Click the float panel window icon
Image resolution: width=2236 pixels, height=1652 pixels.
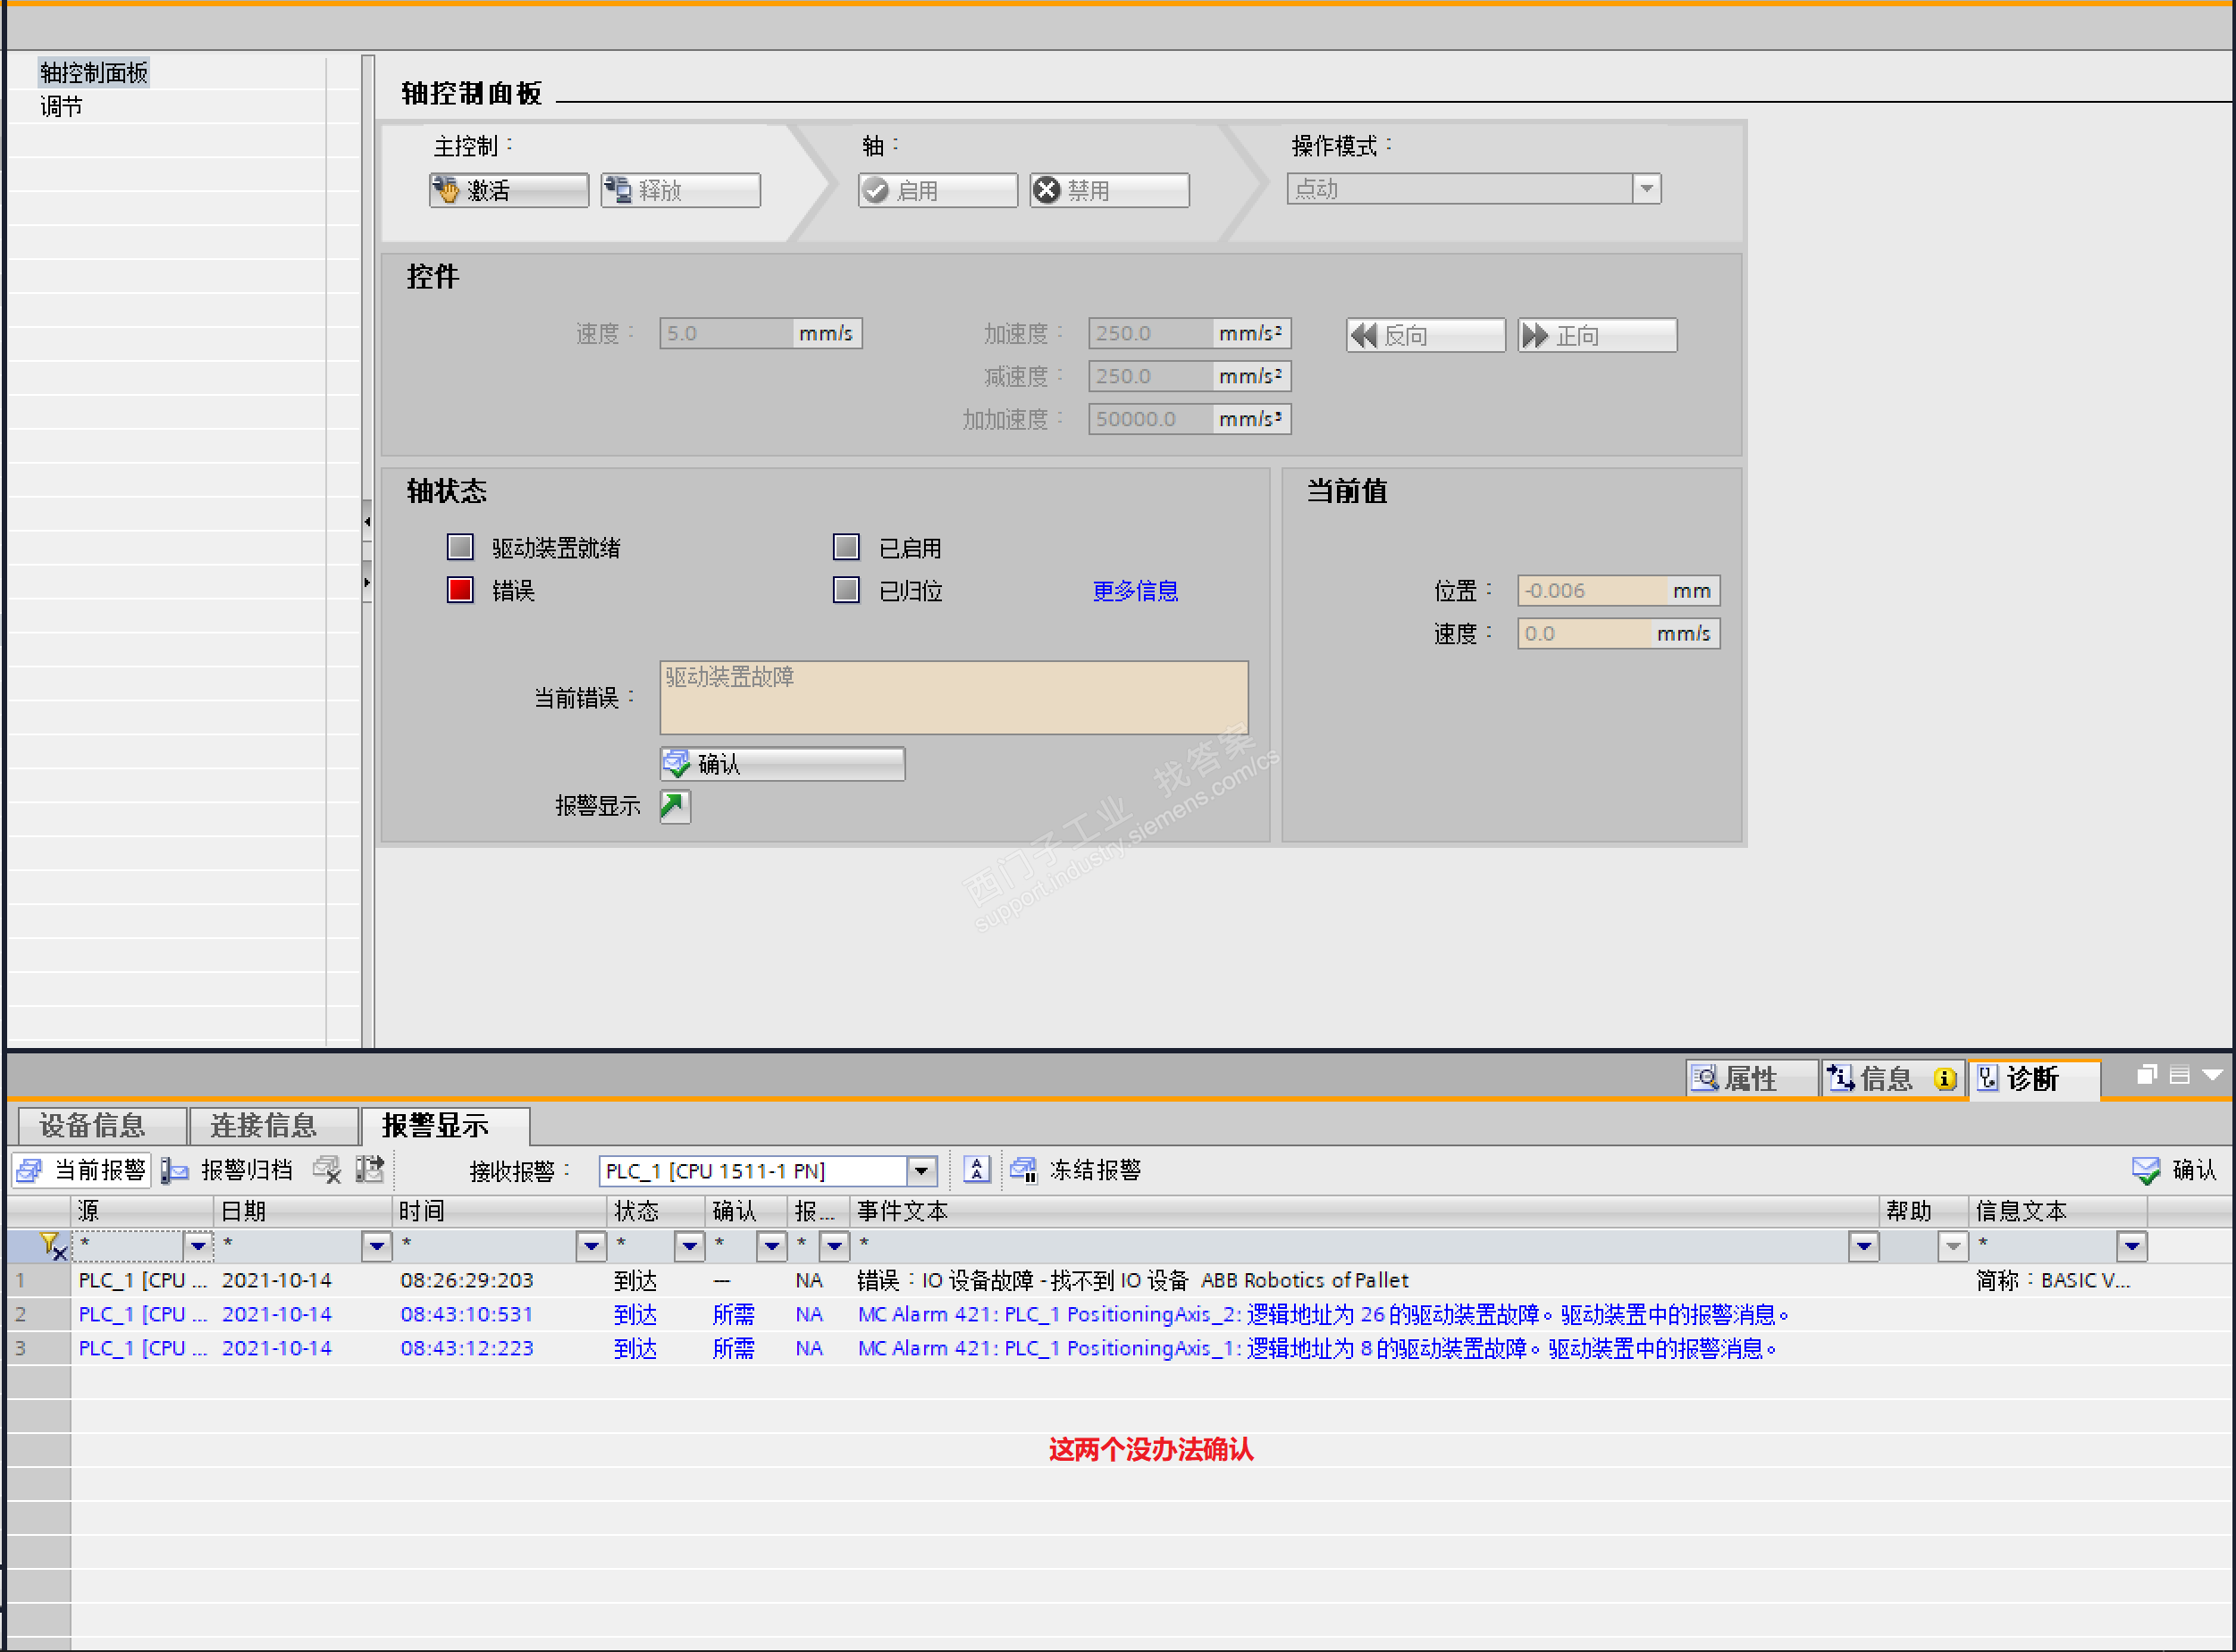[x=2146, y=1076]
